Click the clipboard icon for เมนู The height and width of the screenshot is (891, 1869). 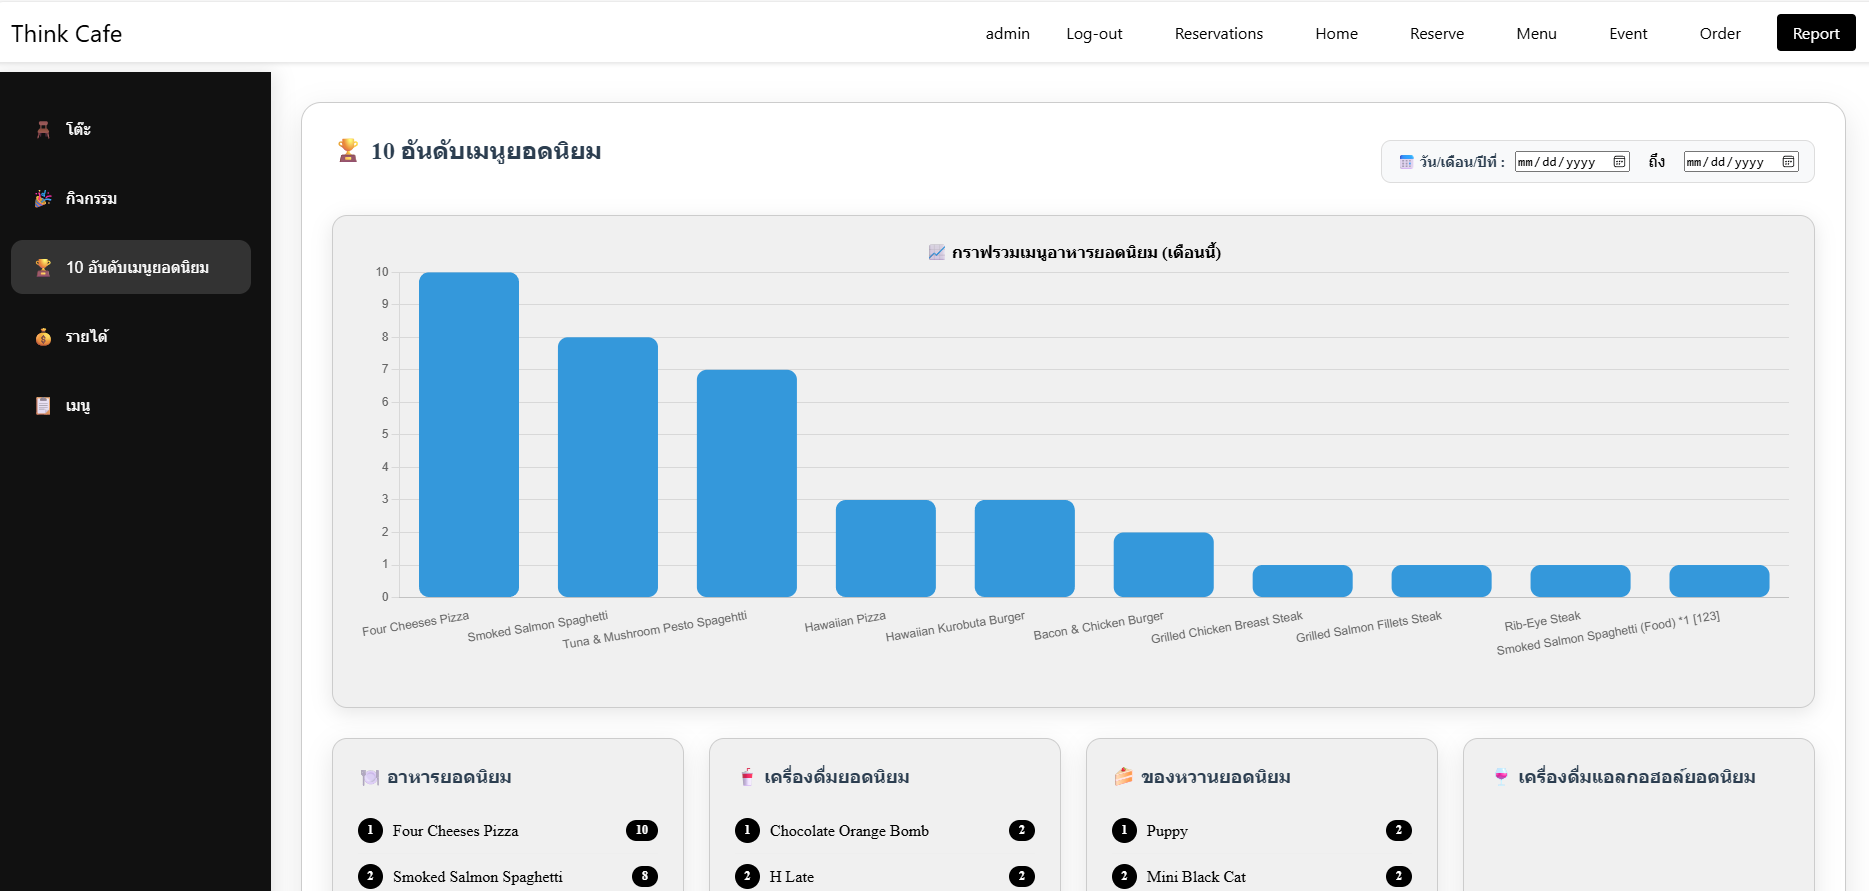click(x=43, y=406)
